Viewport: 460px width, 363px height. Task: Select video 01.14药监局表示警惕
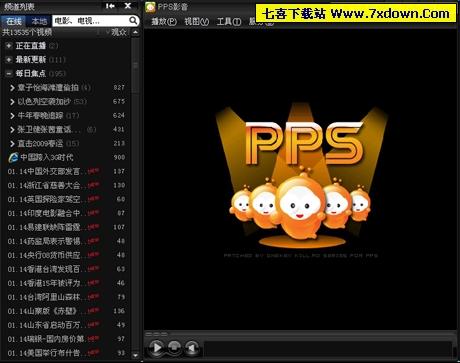coord(66,241)
